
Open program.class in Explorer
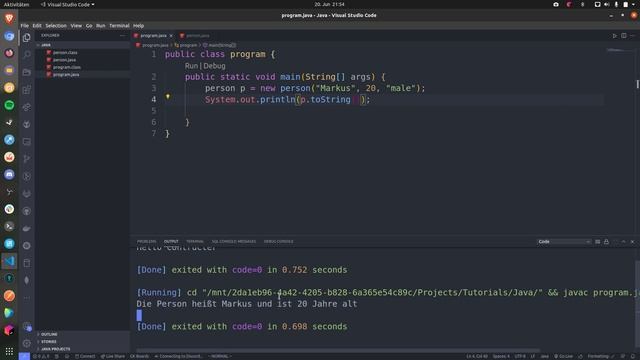point(67,67)
